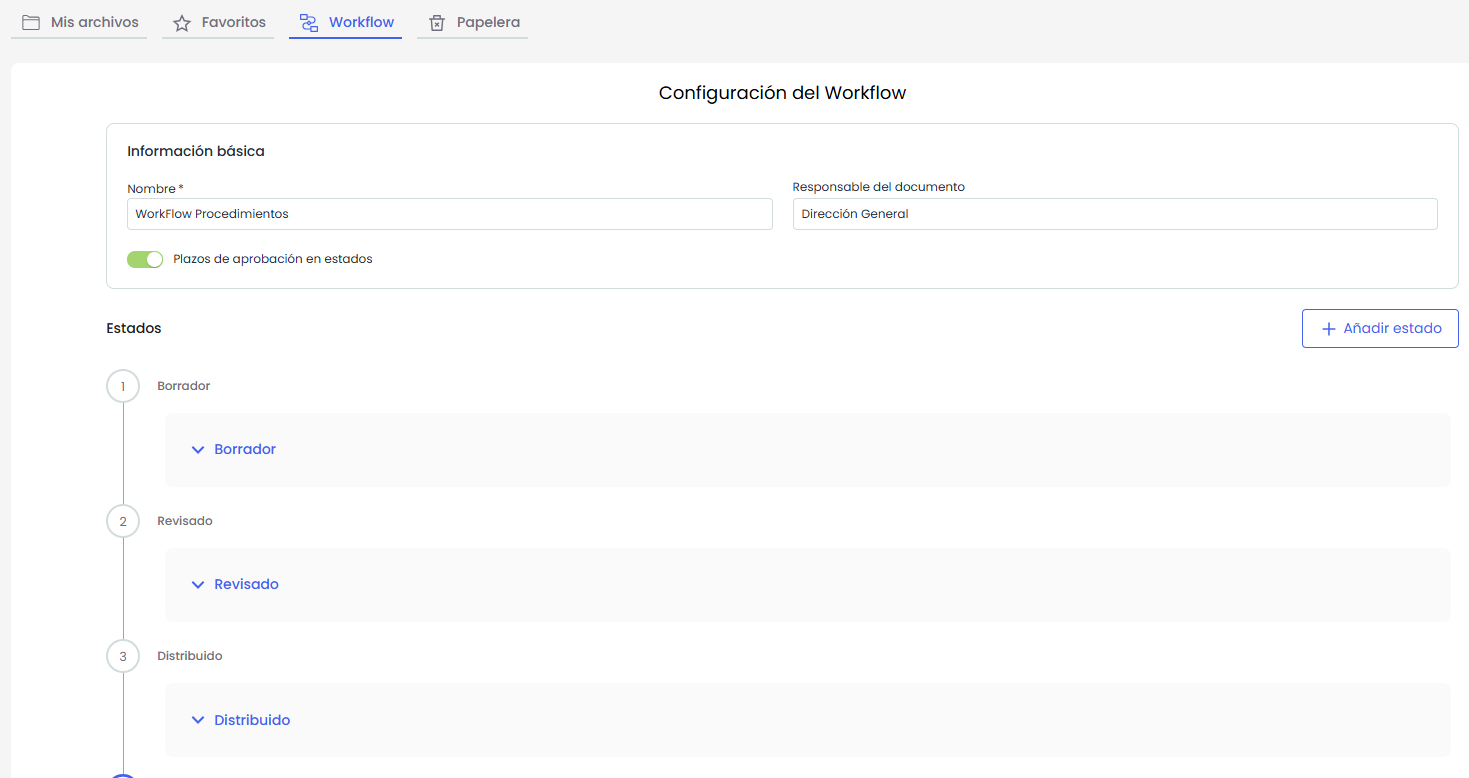Expand the Borrador state chevron
This screenshot has width=1469, height=778.
tap(197, 450)
